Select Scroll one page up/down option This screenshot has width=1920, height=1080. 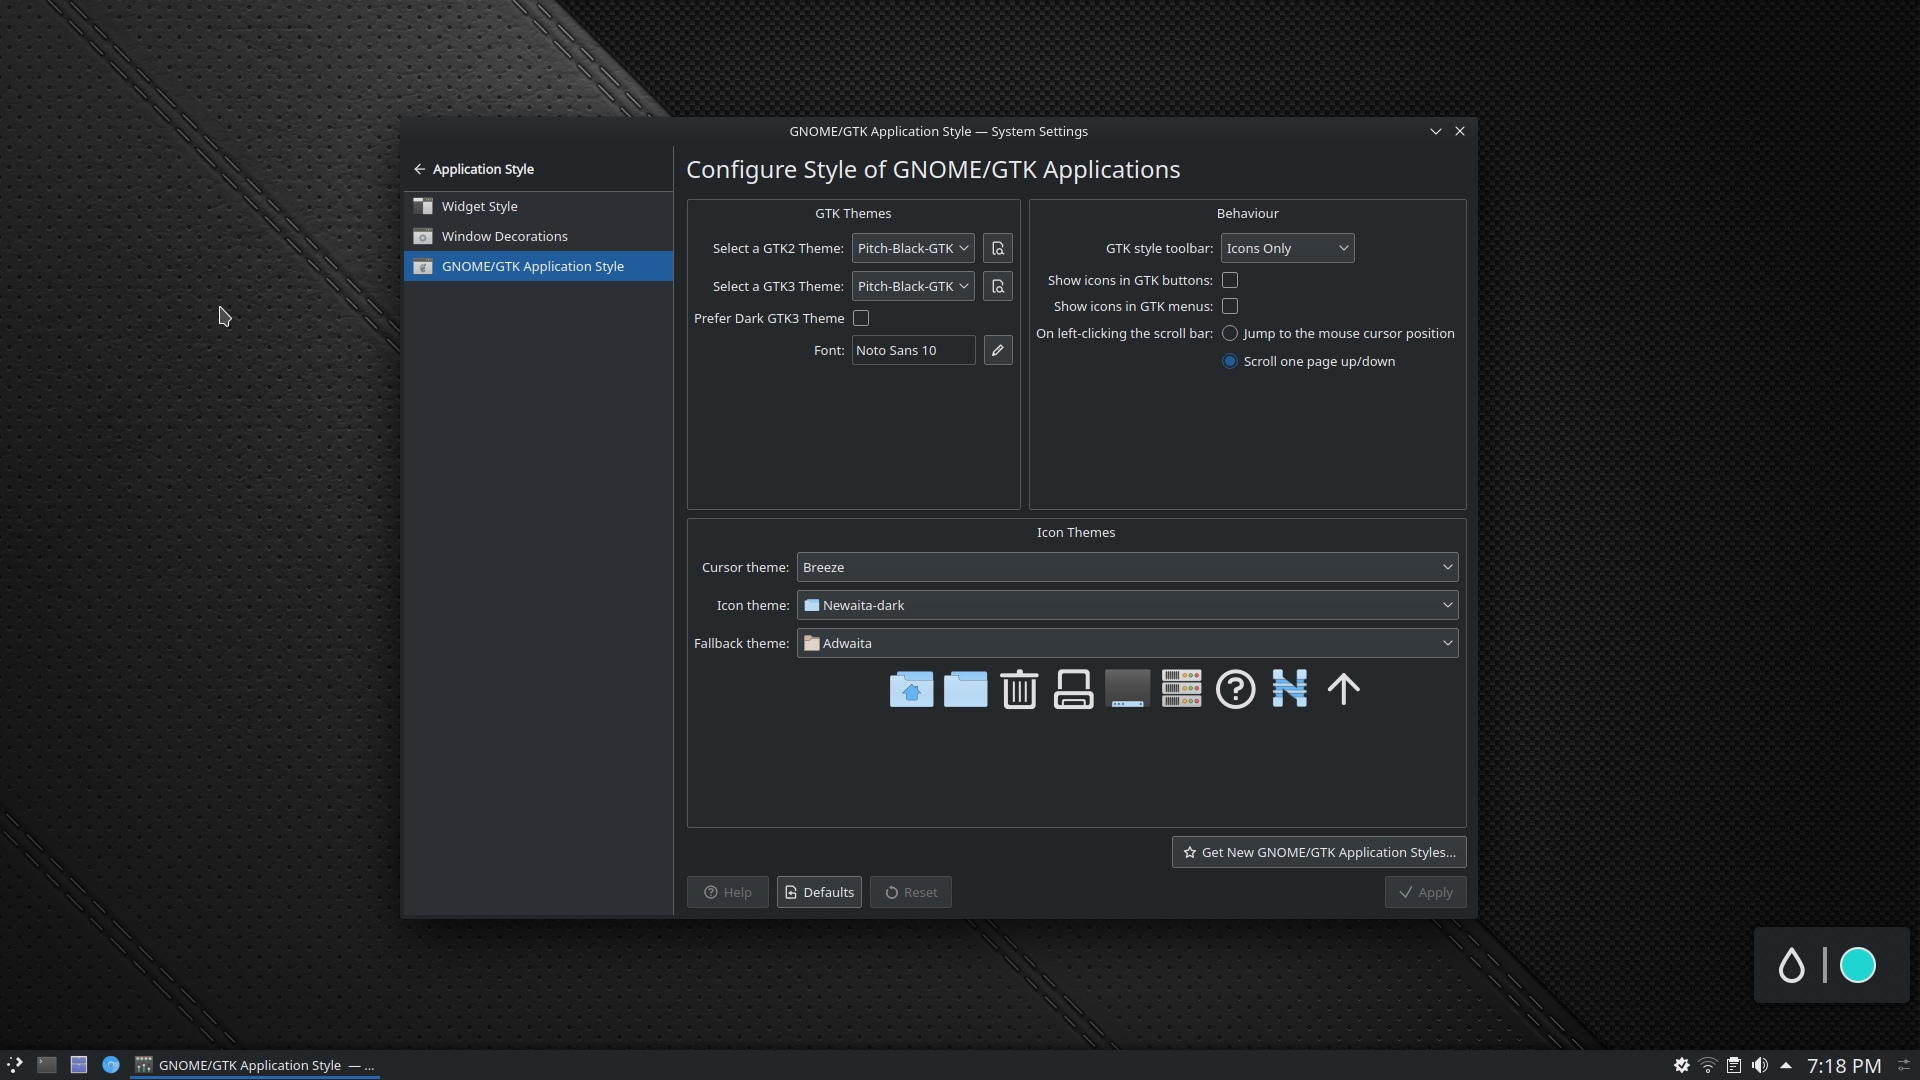pos(1230,361)
